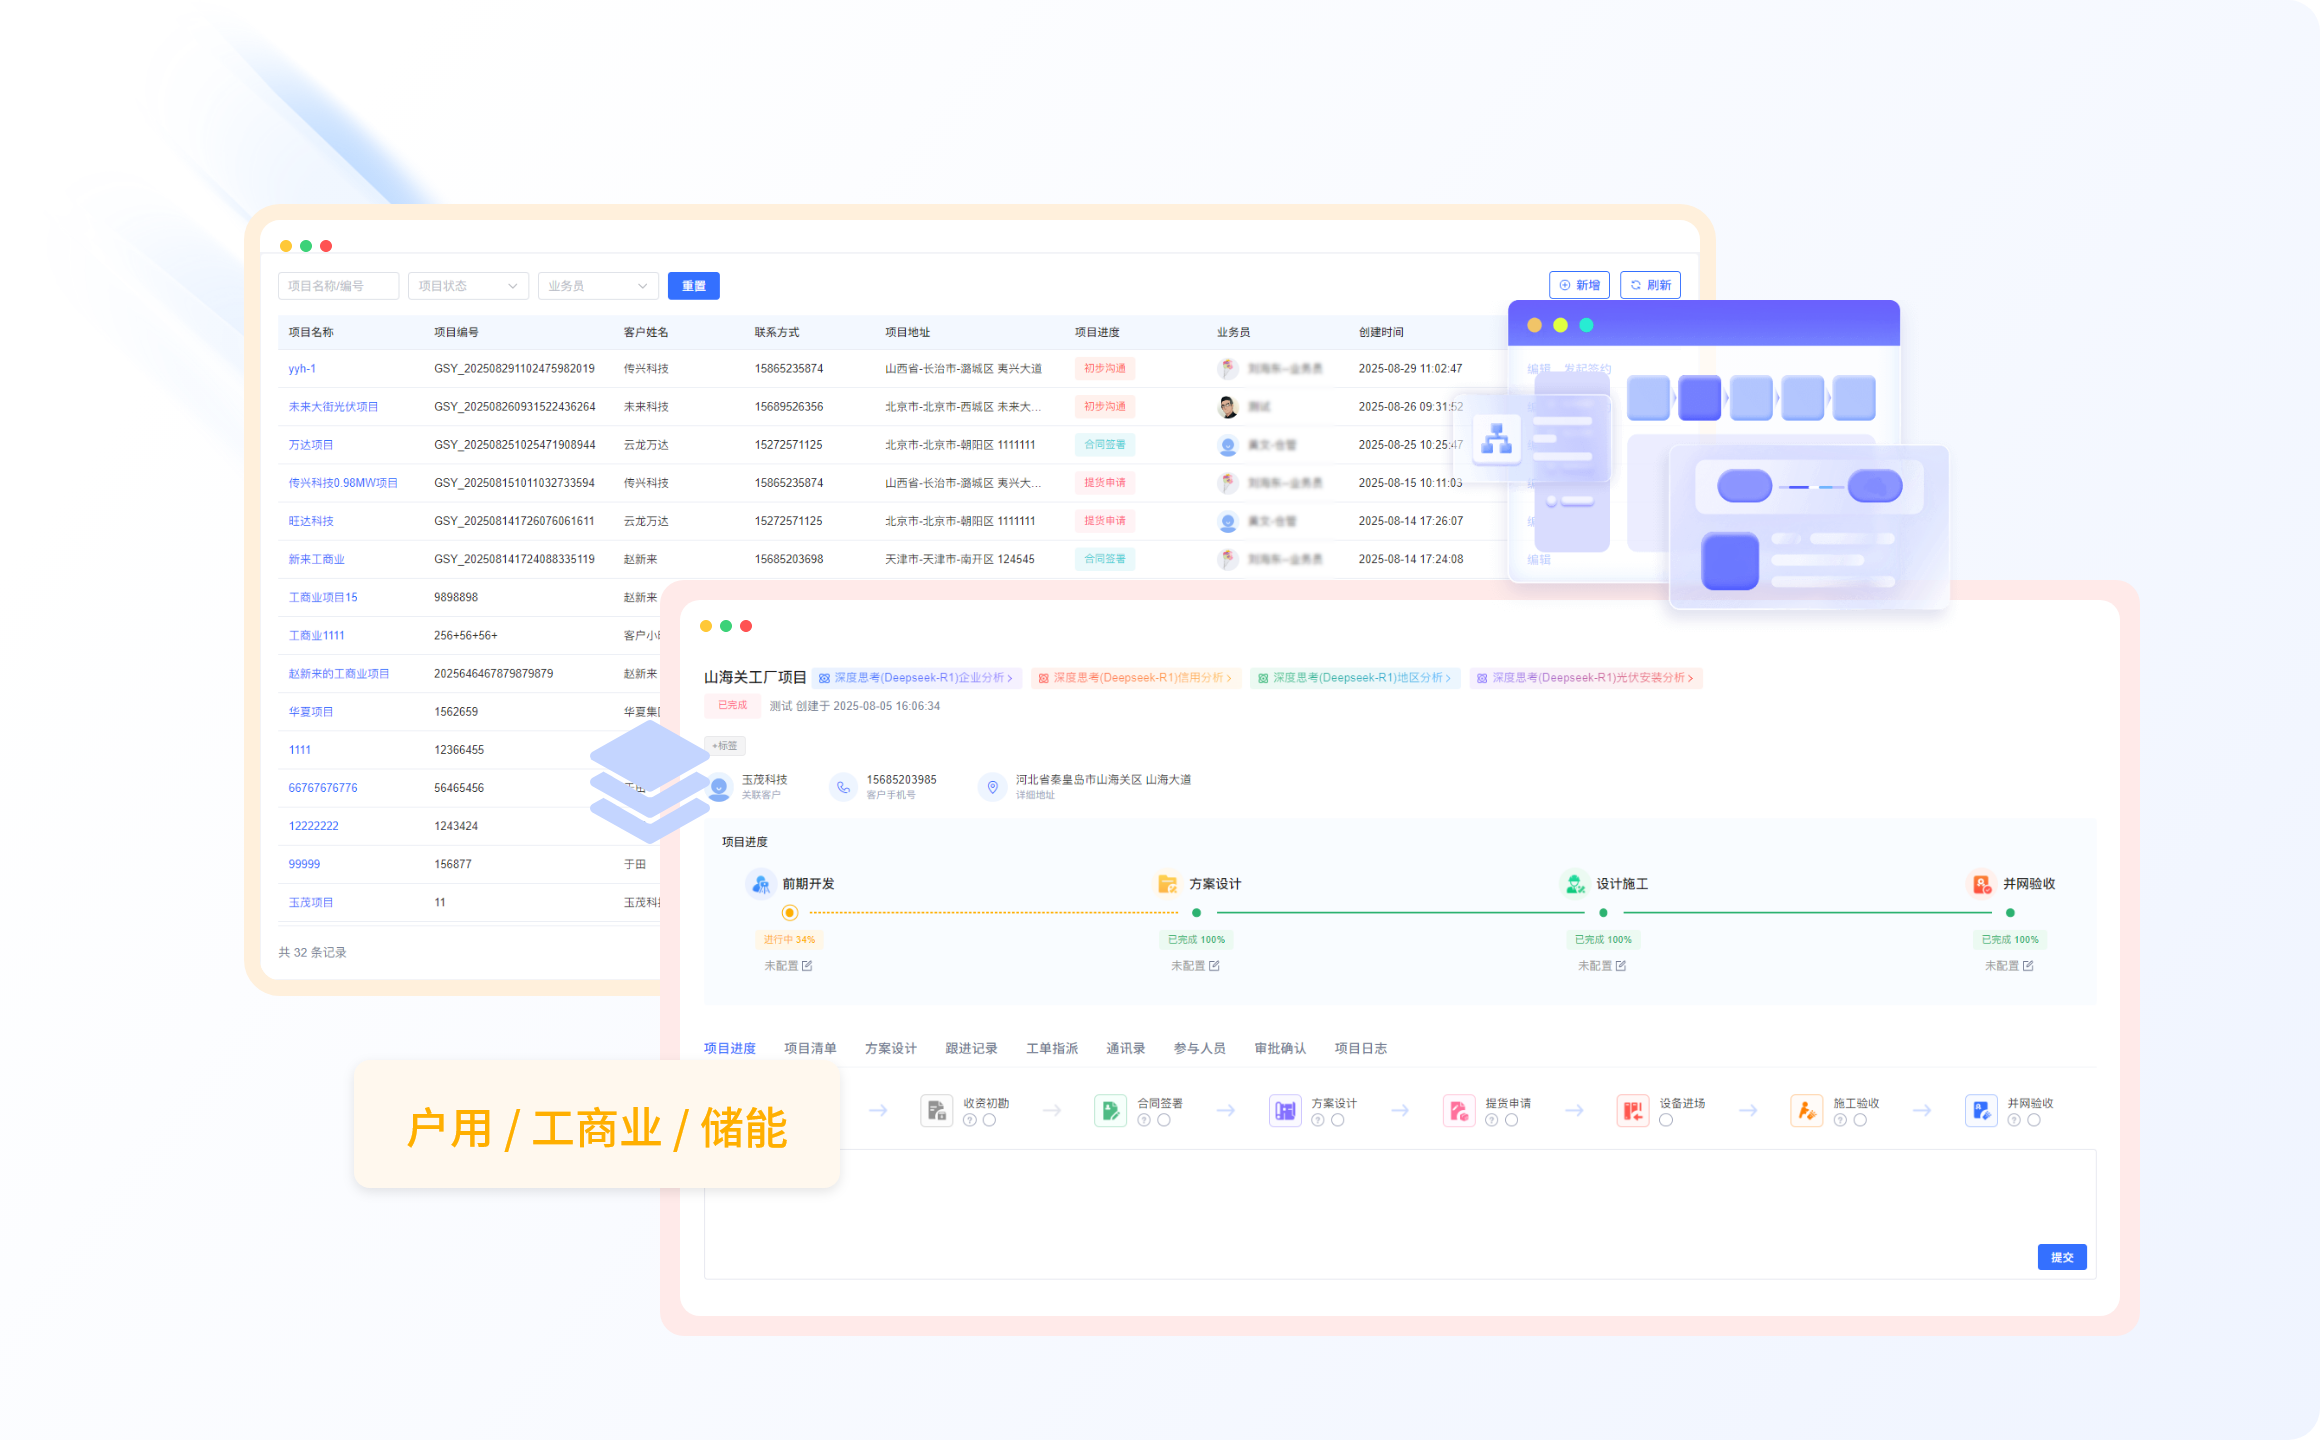The width and height of the screenshot is (2320, 1440).
Task: Click the 收资初勘 workflow step icon
Action: [936, 1110]
